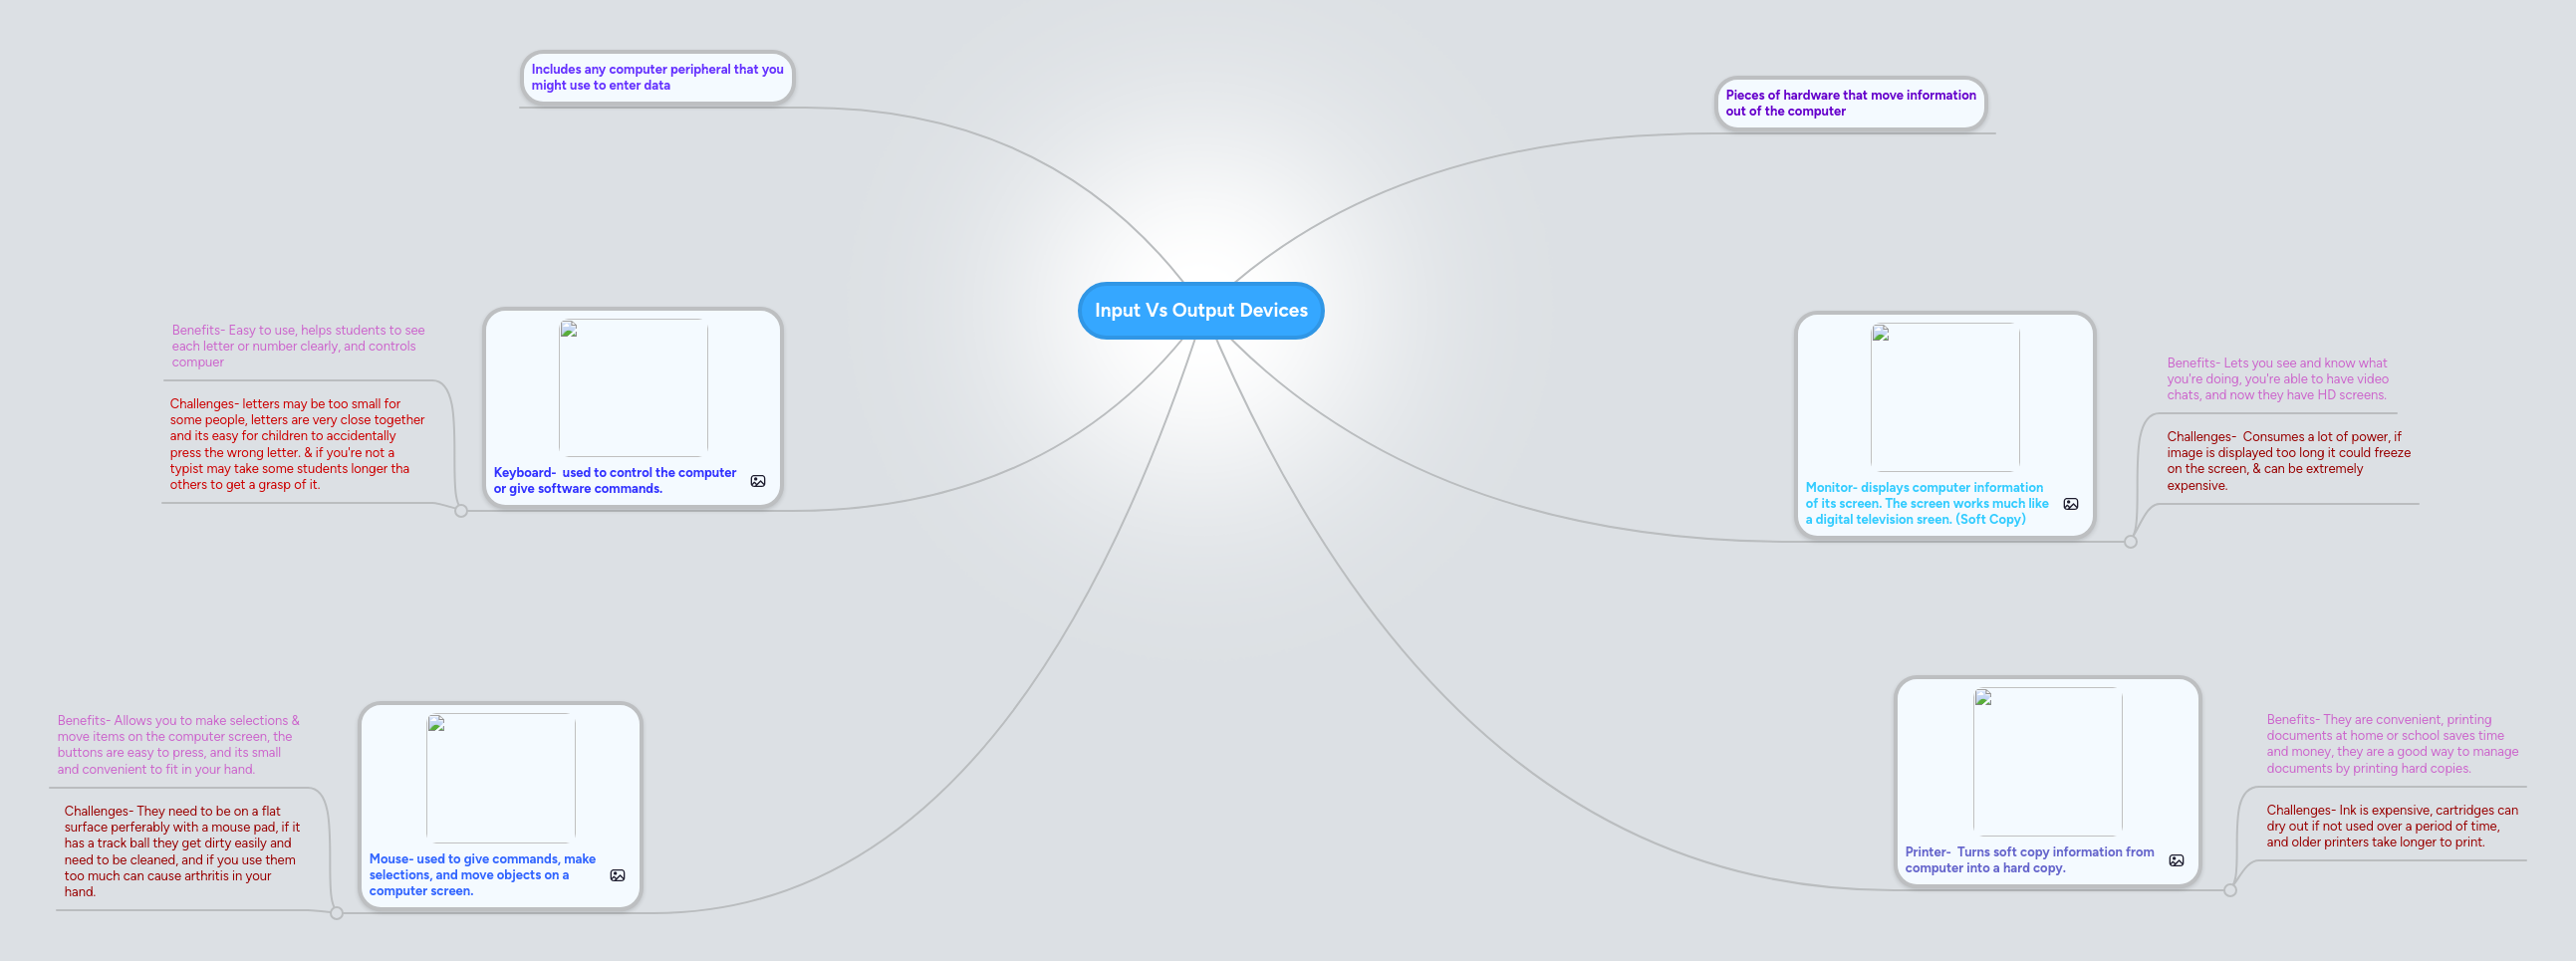
Task: Select the node about peripherals used to enter data
Action: pos(657,77)
